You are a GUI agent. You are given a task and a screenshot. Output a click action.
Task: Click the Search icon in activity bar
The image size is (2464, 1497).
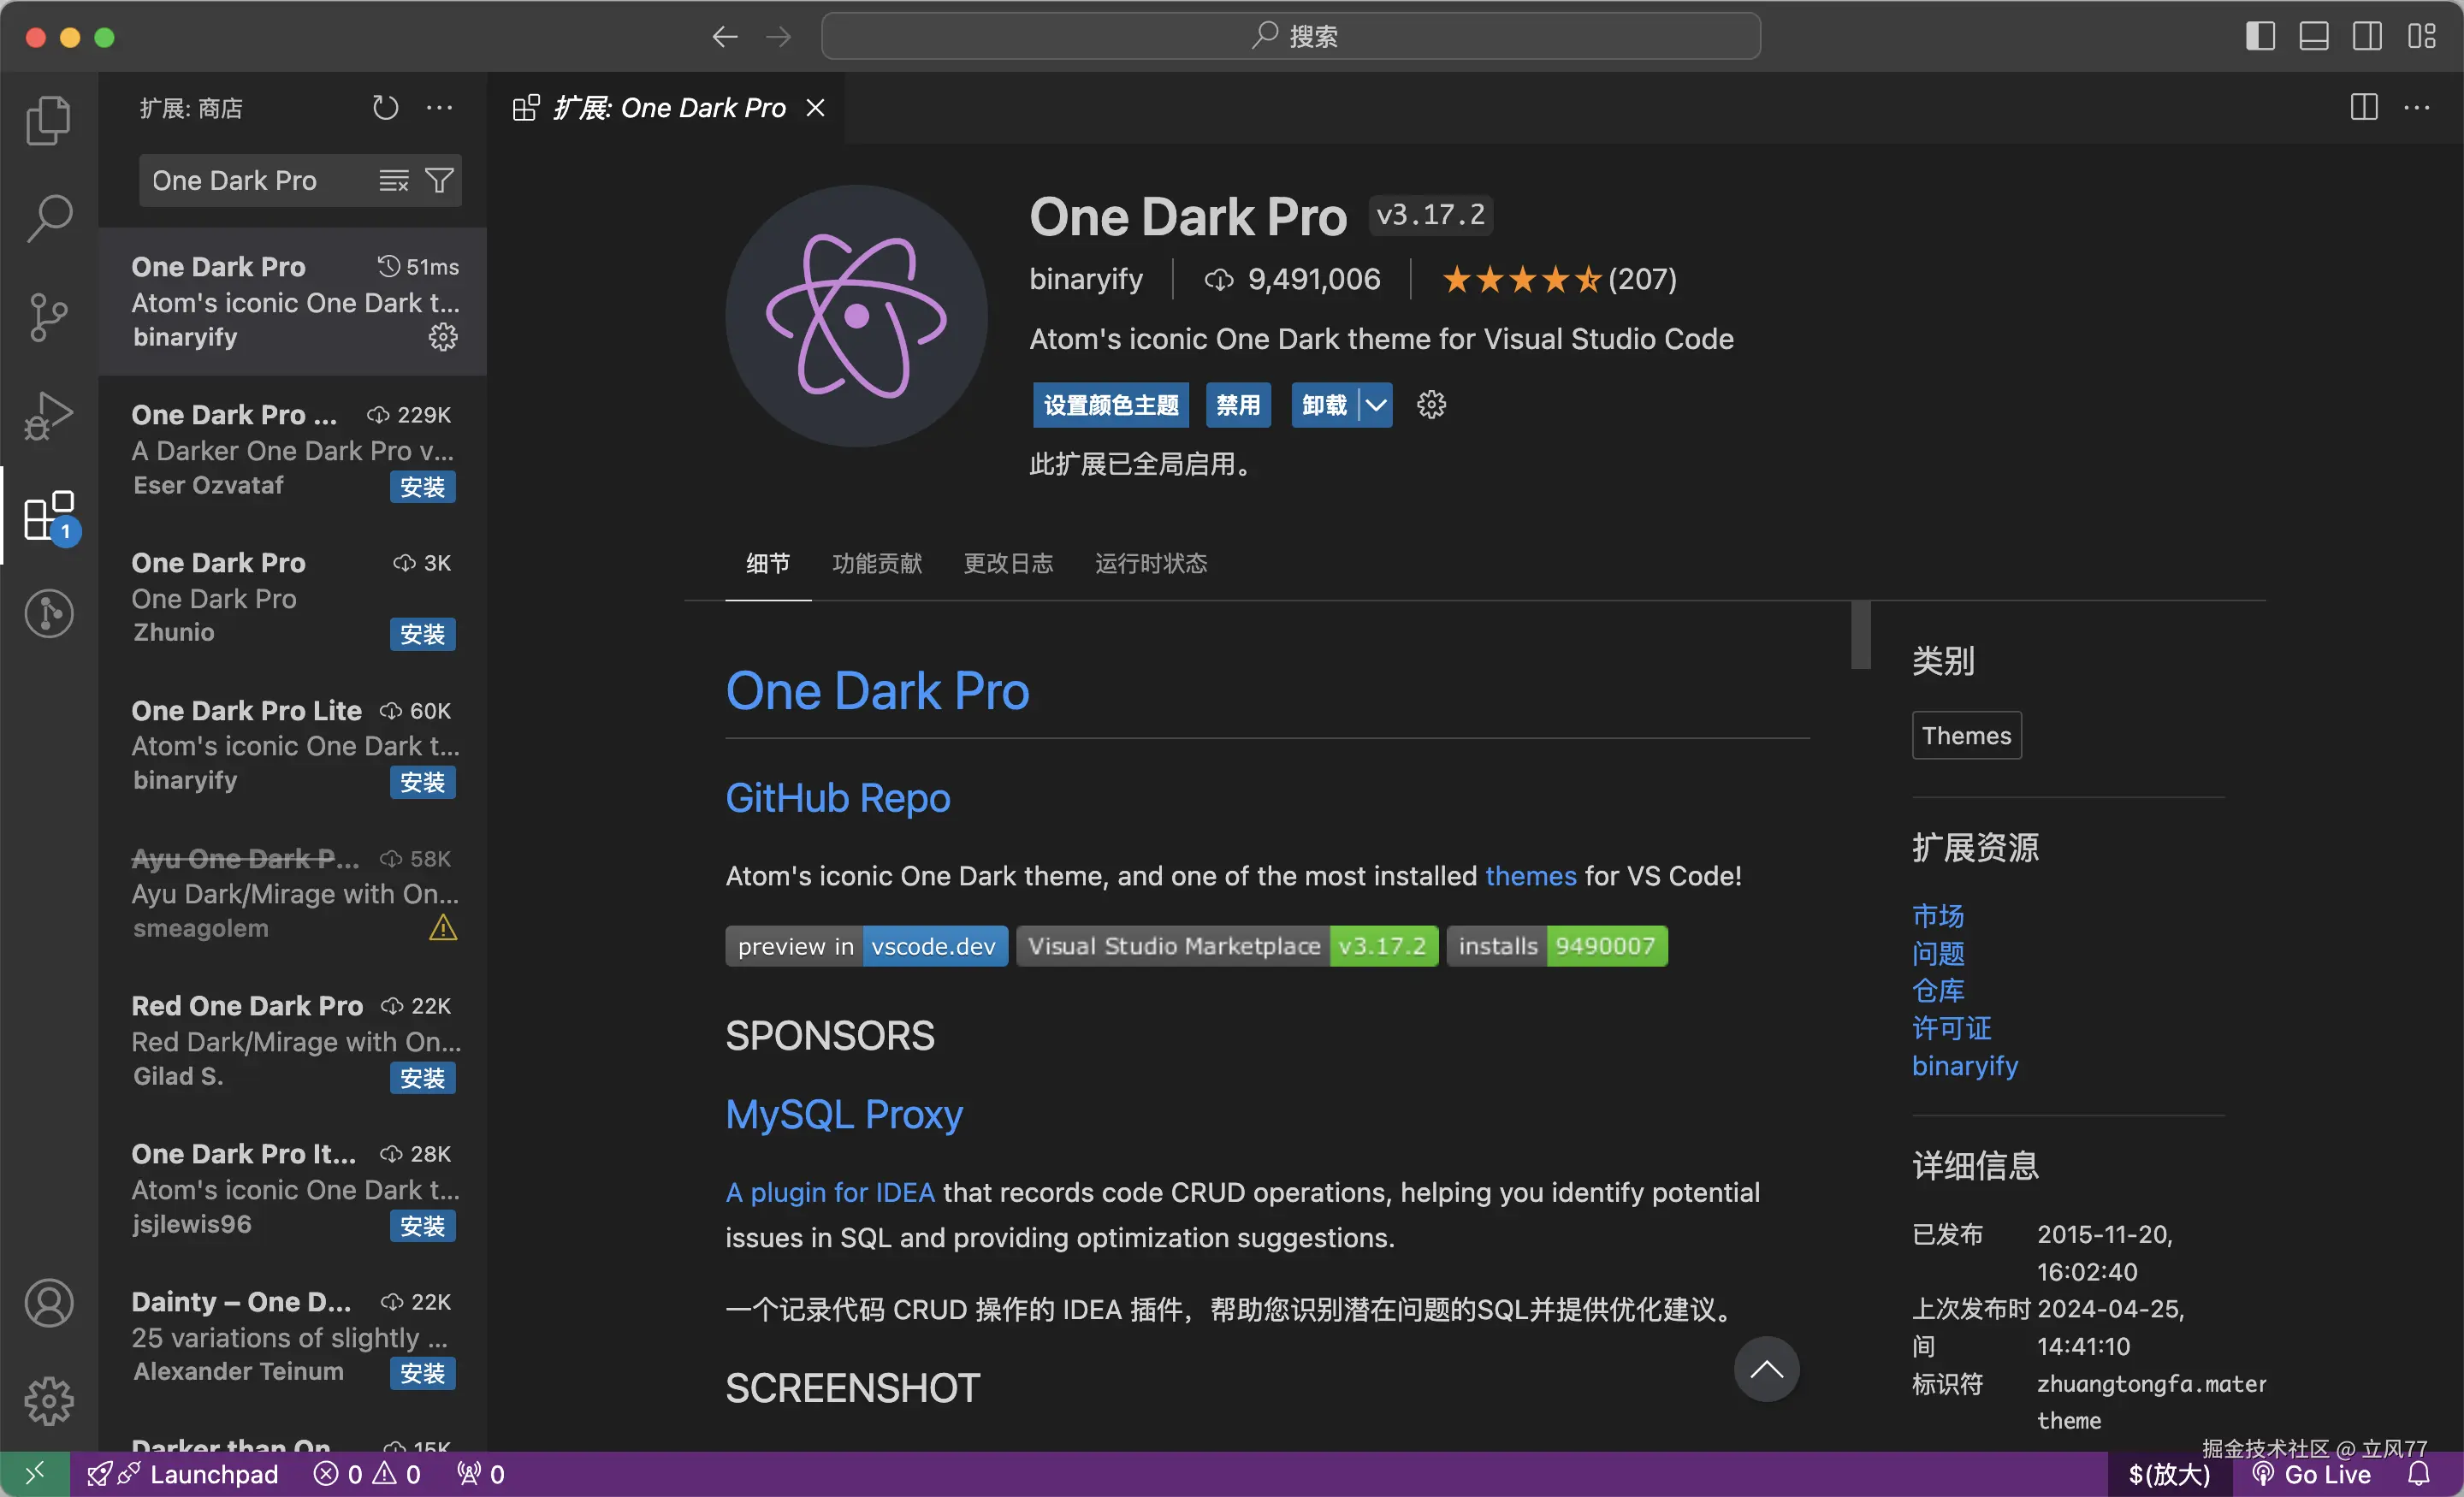48,218
